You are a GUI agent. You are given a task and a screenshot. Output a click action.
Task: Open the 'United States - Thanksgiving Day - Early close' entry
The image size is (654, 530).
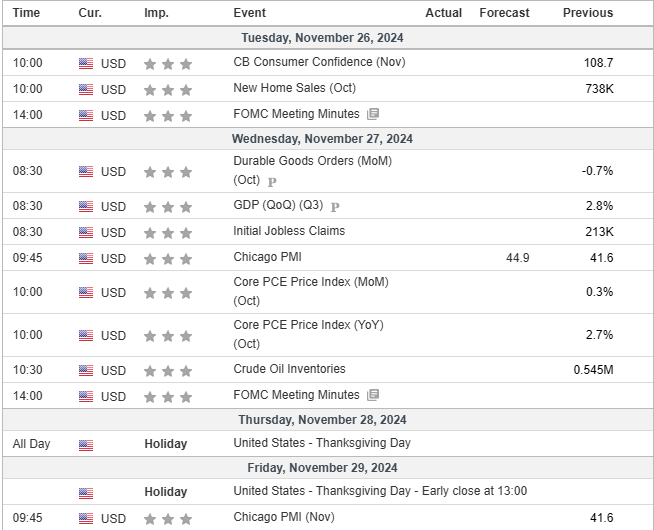[x=380, y=491]
